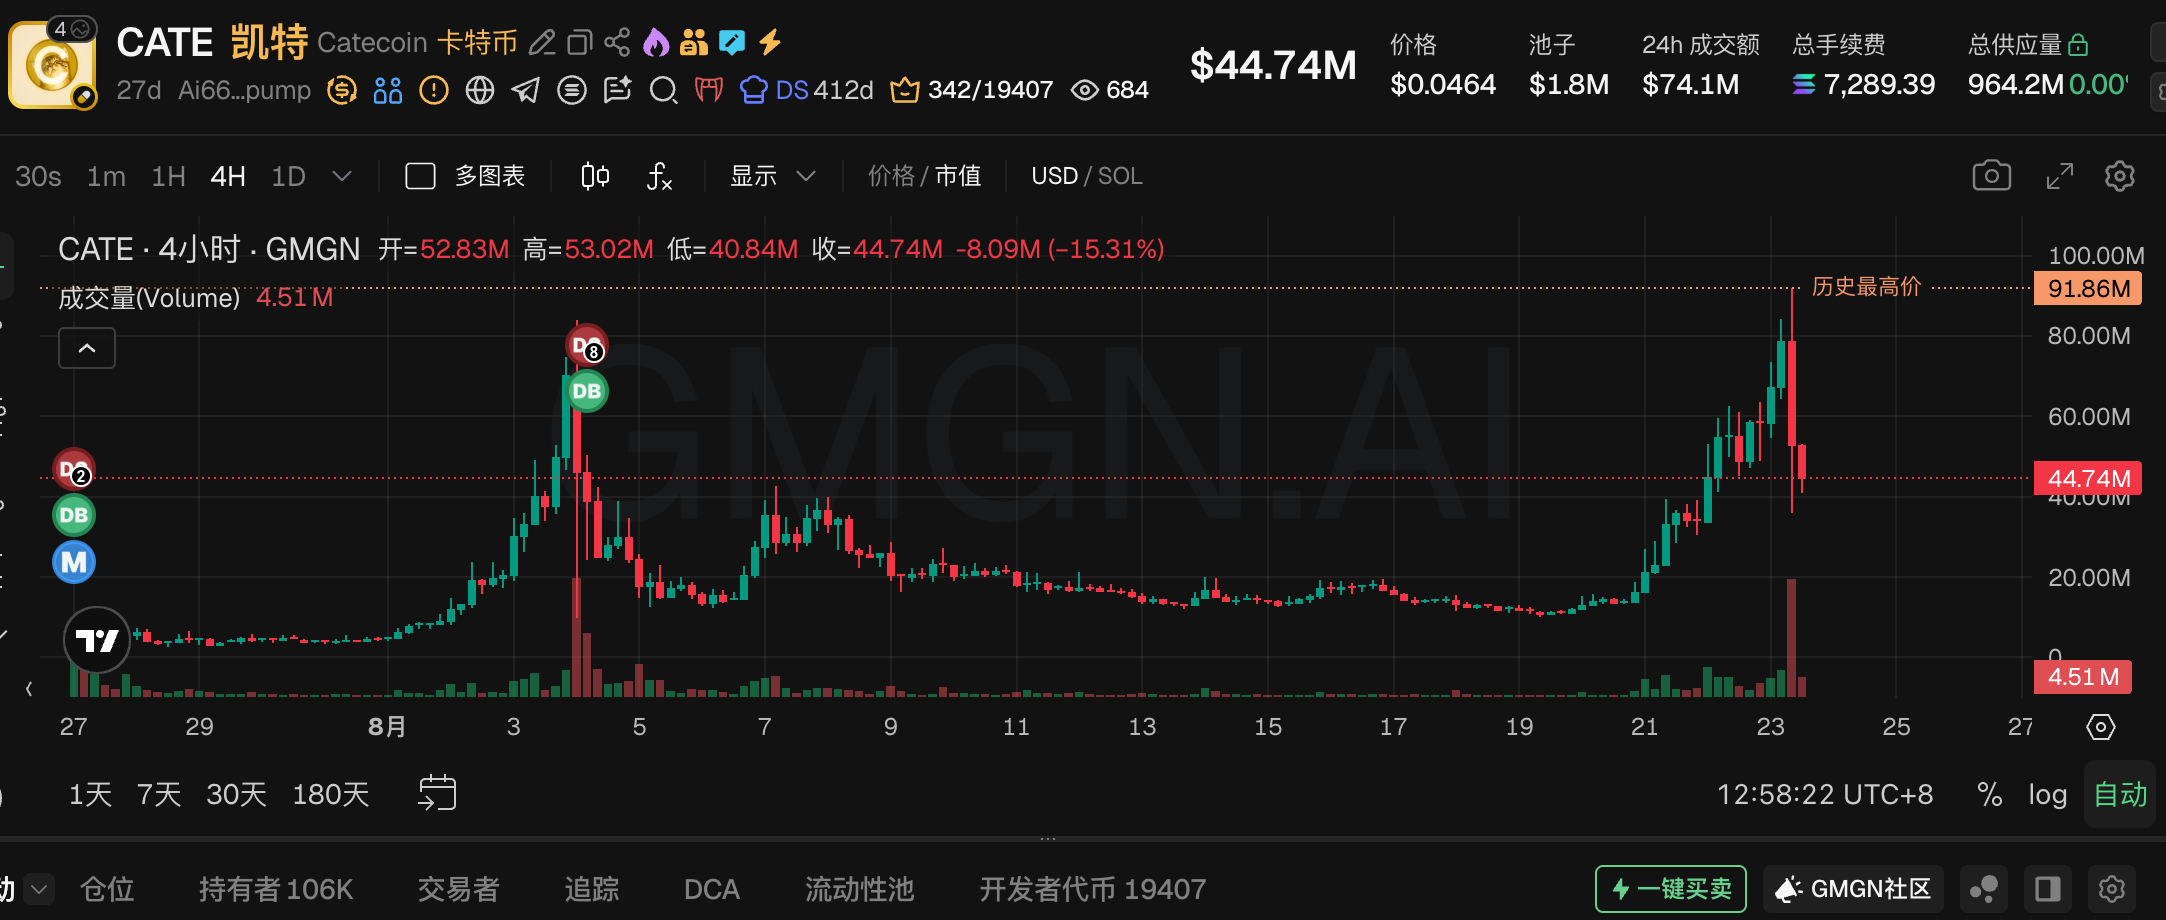Click the TradingView logo on the chart
The height and width of the screenshot is (920, 2166).
point(97,640)
